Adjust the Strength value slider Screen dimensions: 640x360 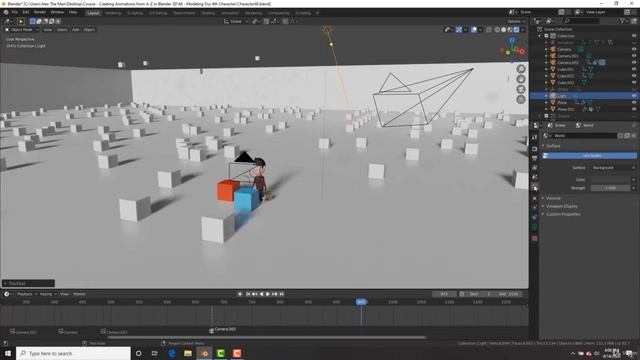[611, 188]
